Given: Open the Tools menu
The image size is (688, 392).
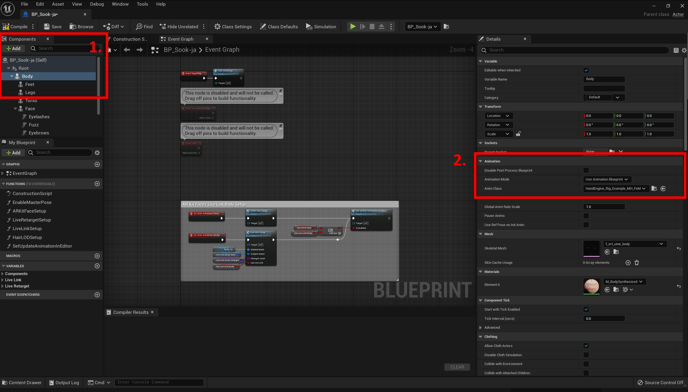Looking at the screenshot, I should tap(142, 4).
